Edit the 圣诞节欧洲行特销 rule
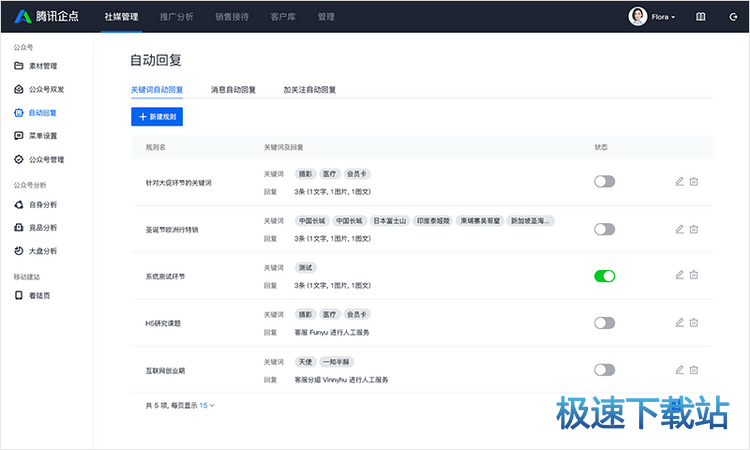The height and width of the screenshot is (450, 750). 679,229
